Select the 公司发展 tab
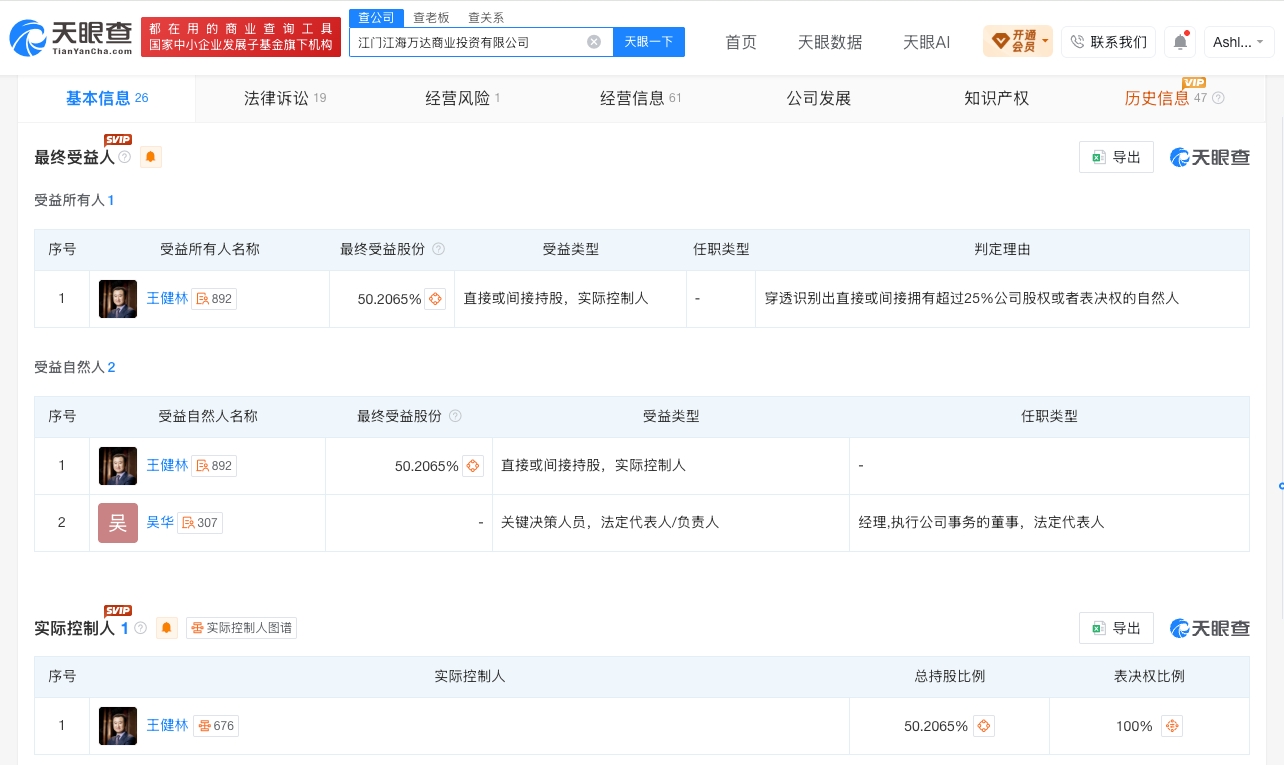The height and width of the screenshot is (765, 1284). 819,98
